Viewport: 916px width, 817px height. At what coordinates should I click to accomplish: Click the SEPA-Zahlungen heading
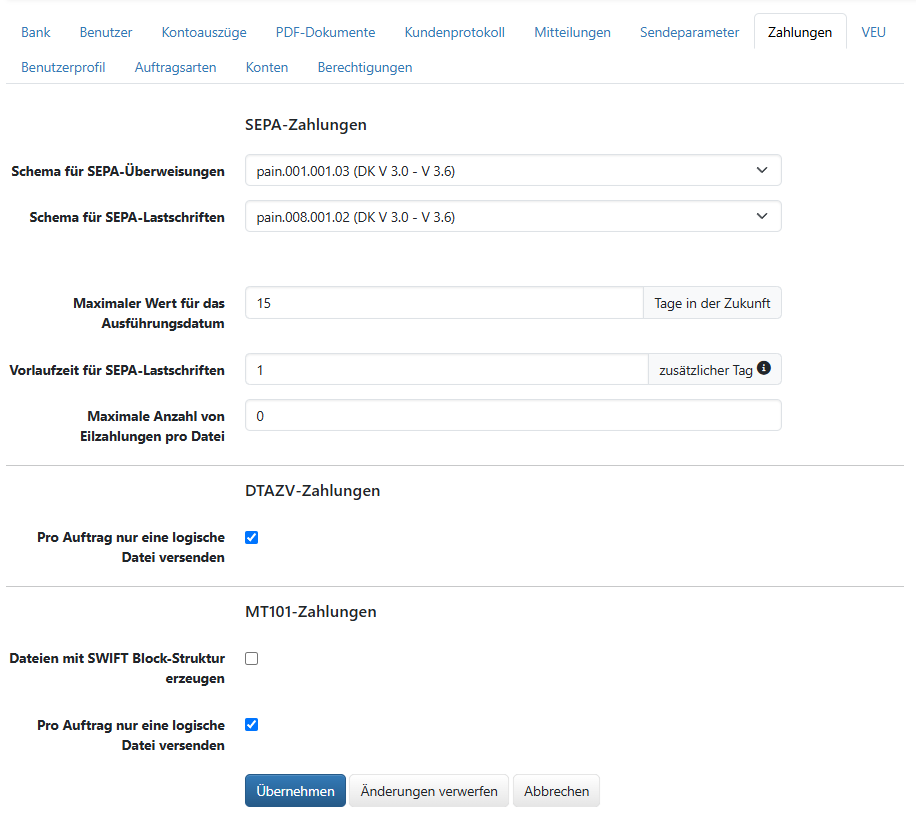[x=306, y=124]
